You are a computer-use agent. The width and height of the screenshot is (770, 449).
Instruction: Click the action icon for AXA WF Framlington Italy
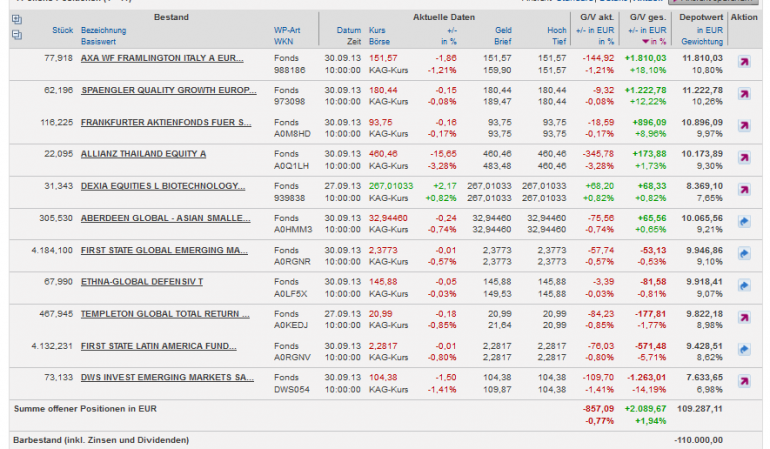tap(743, 62)
